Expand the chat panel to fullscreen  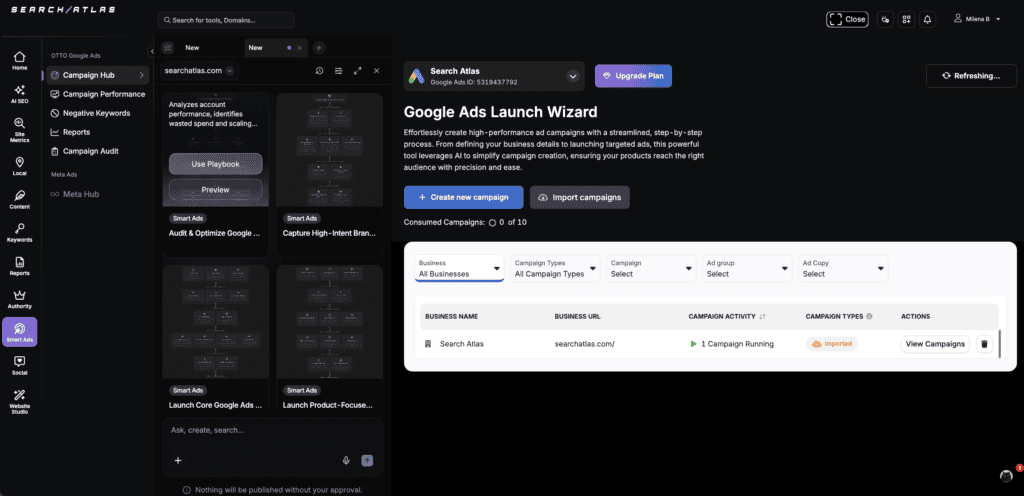(357, 70)
